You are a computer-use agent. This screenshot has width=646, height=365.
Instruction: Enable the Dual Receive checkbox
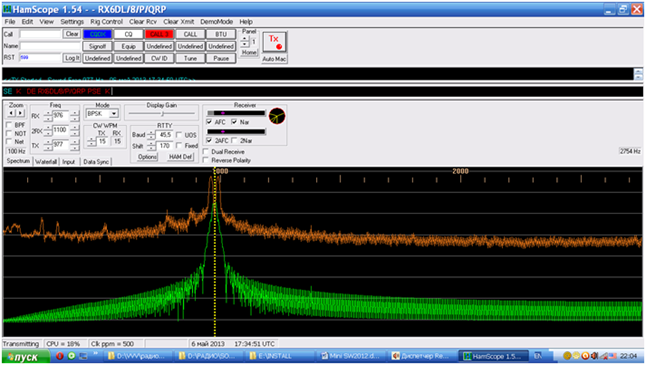(206, 152)
